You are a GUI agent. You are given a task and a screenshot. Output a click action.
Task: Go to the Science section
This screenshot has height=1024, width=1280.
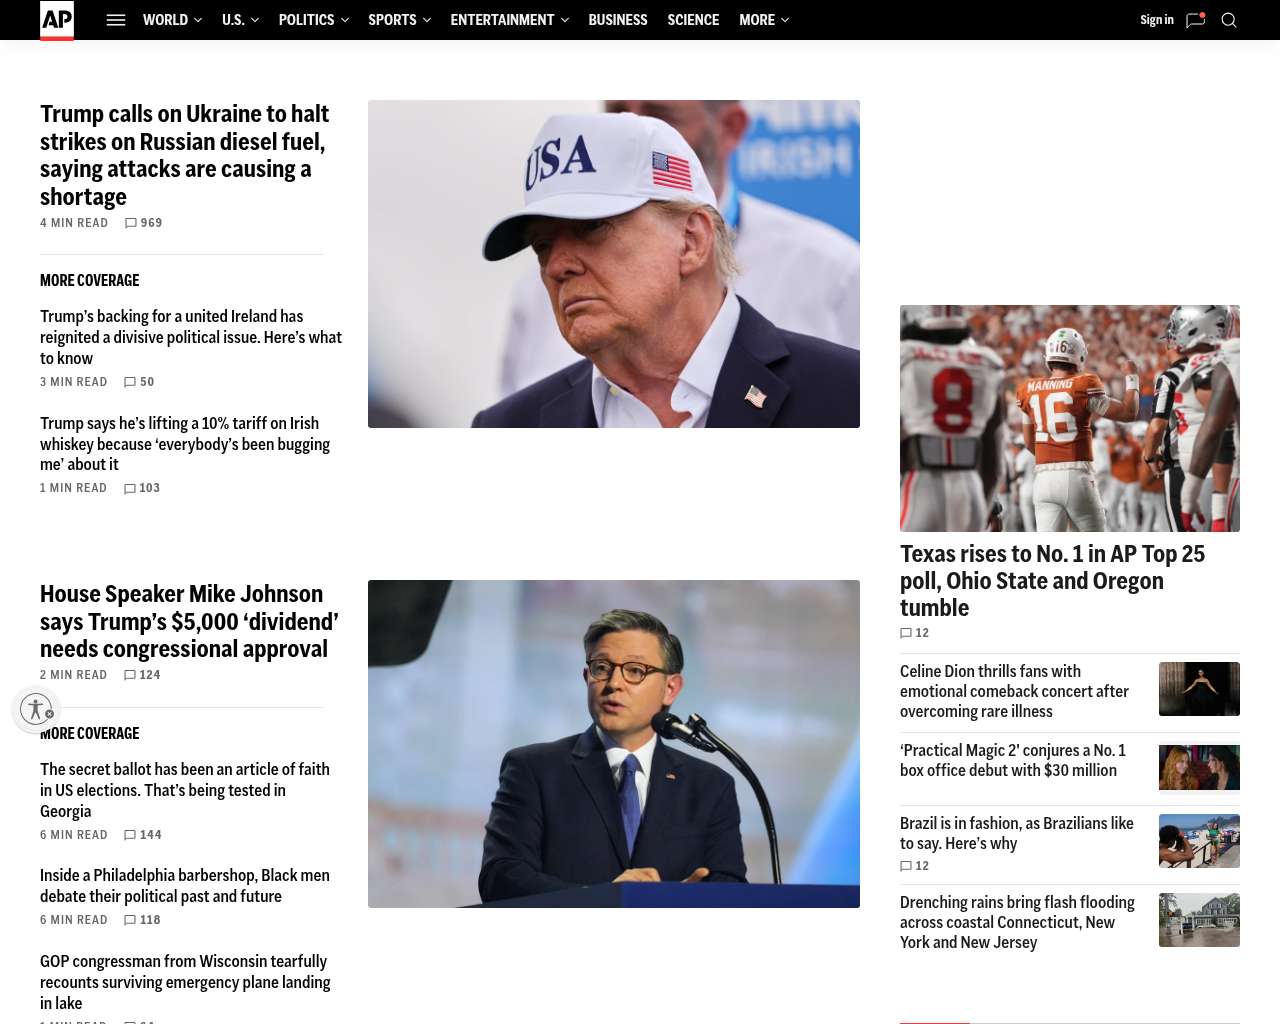[x=693, y=20]
